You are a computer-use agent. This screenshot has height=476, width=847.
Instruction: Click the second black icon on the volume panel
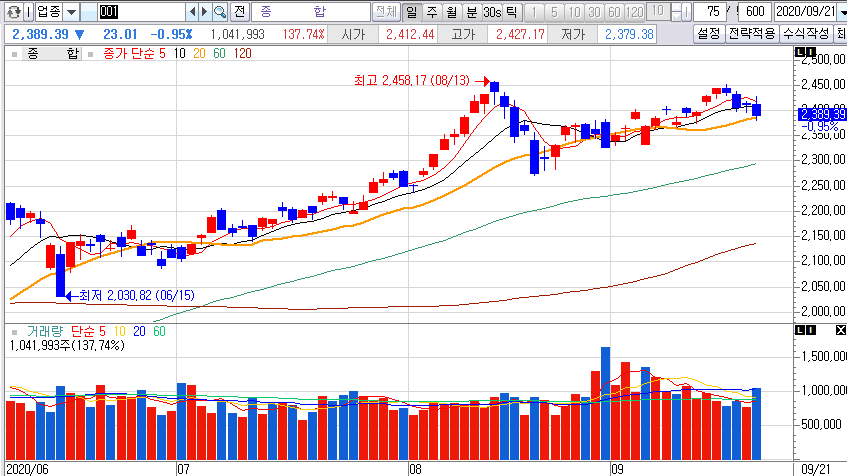[811, 330]
